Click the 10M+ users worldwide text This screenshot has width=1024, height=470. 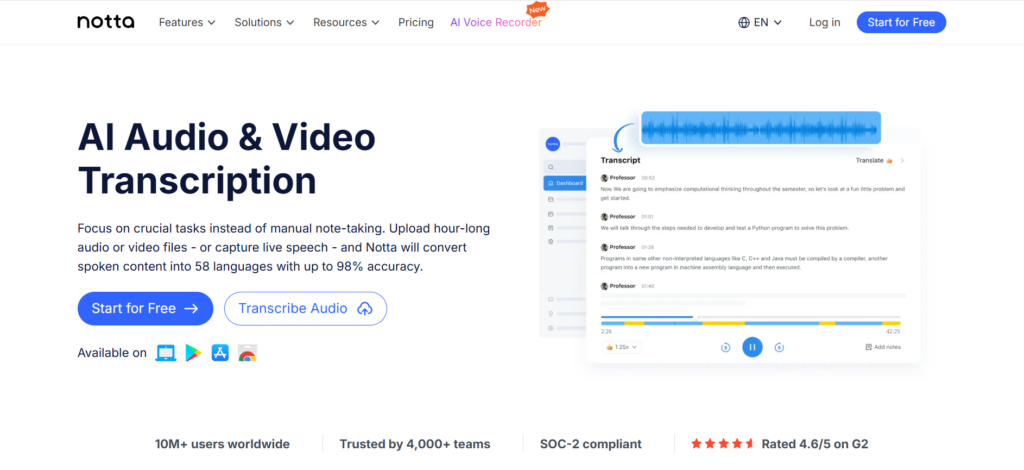click(222, 444)
